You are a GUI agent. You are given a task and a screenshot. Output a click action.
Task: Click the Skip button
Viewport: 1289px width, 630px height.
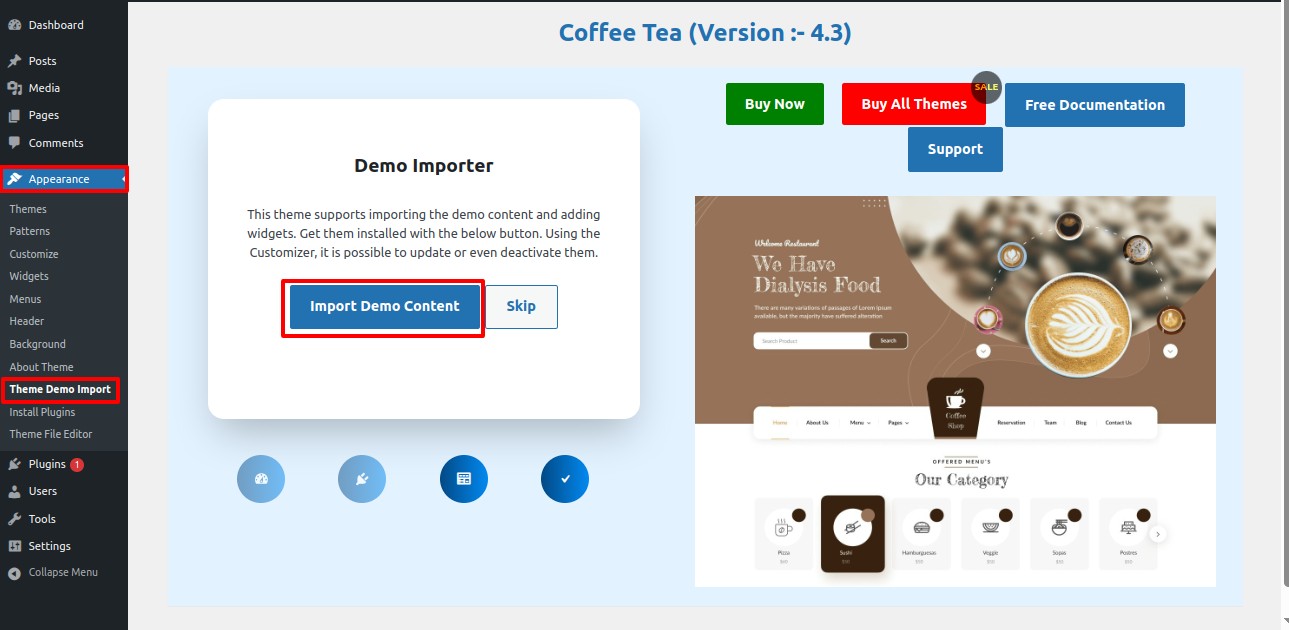pos(521,307)
